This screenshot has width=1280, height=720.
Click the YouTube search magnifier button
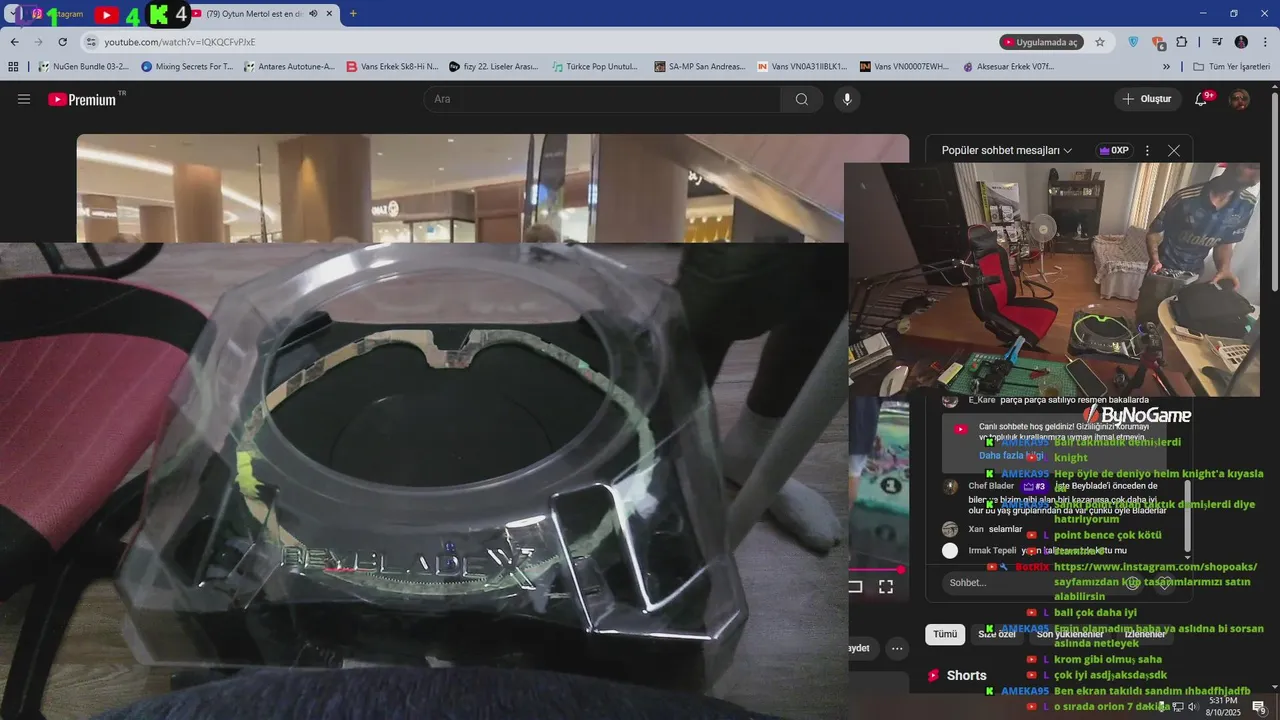pyautogui.click(x=802, y=99)
